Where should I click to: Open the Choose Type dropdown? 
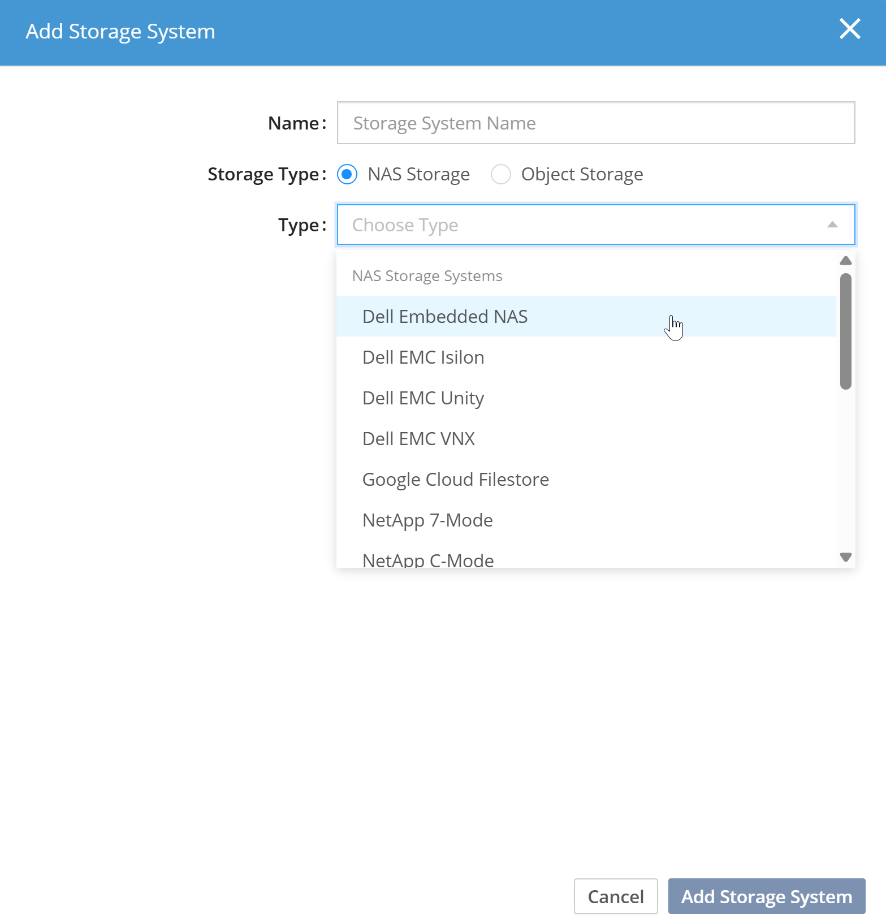[x=596, y=225]
